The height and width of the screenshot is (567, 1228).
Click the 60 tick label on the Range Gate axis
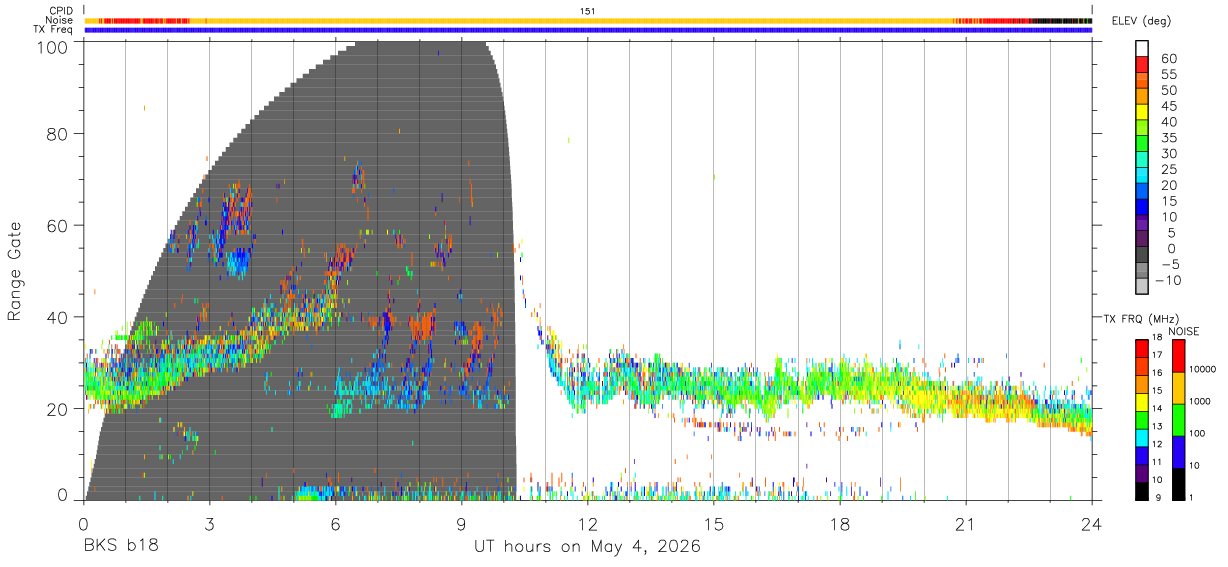[x=58, y=226]
